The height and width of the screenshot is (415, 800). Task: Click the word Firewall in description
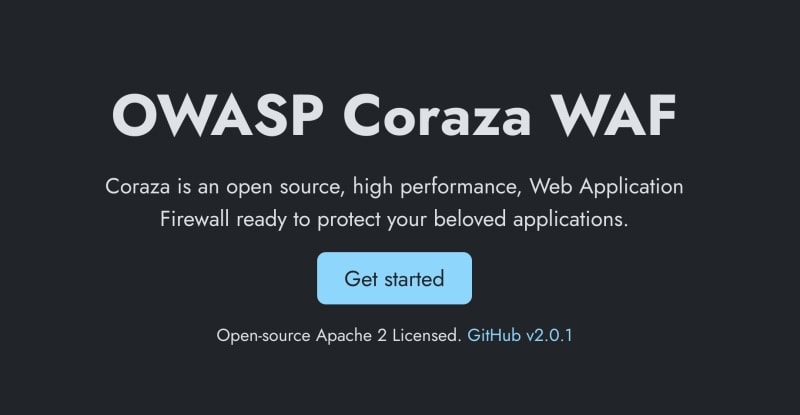tap(197, 219)
